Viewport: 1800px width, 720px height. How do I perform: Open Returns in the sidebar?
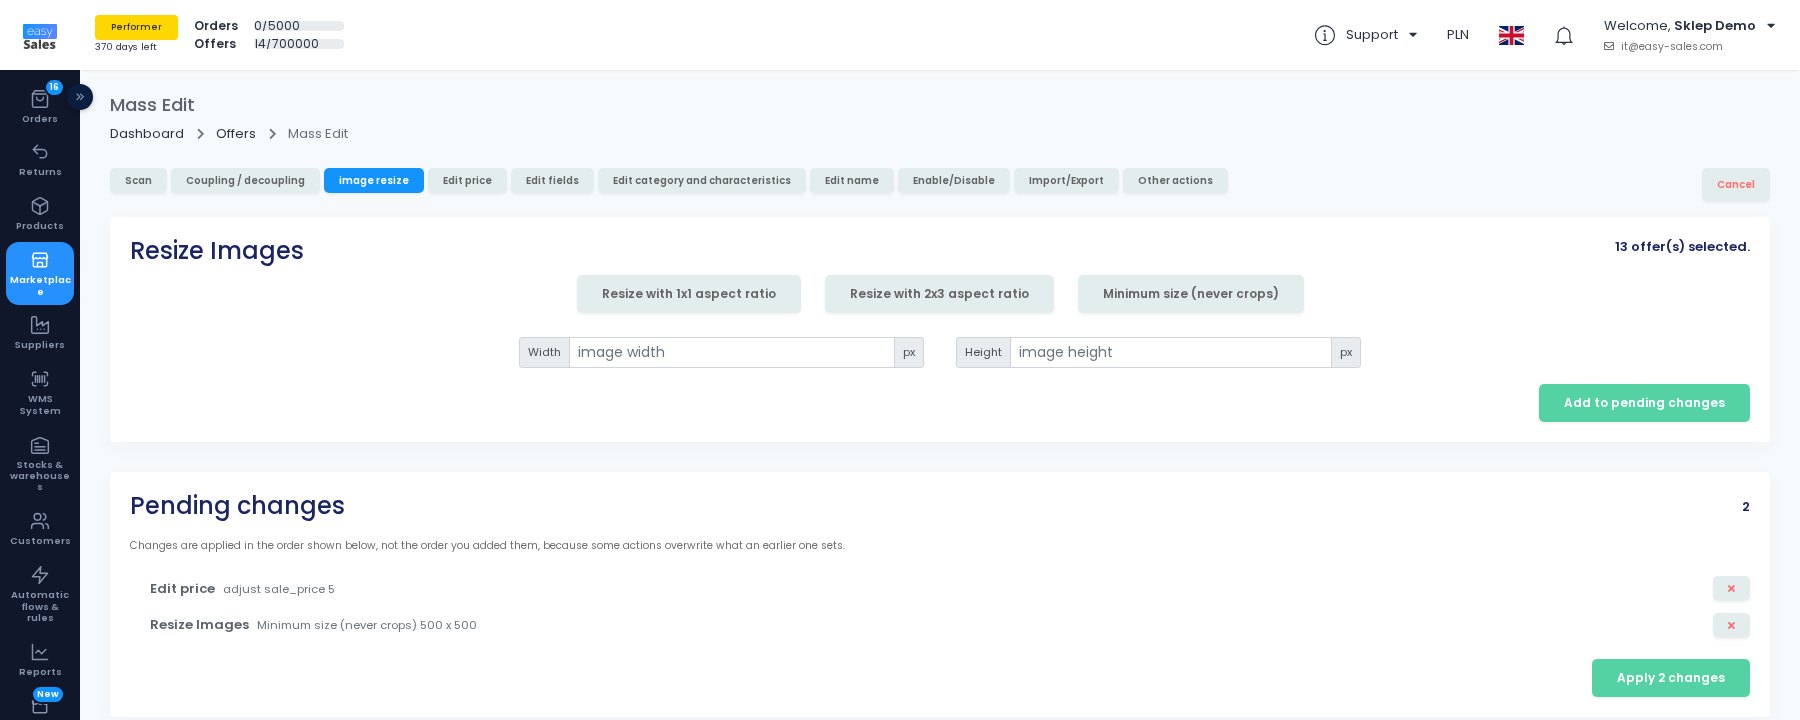pos(40,159)
